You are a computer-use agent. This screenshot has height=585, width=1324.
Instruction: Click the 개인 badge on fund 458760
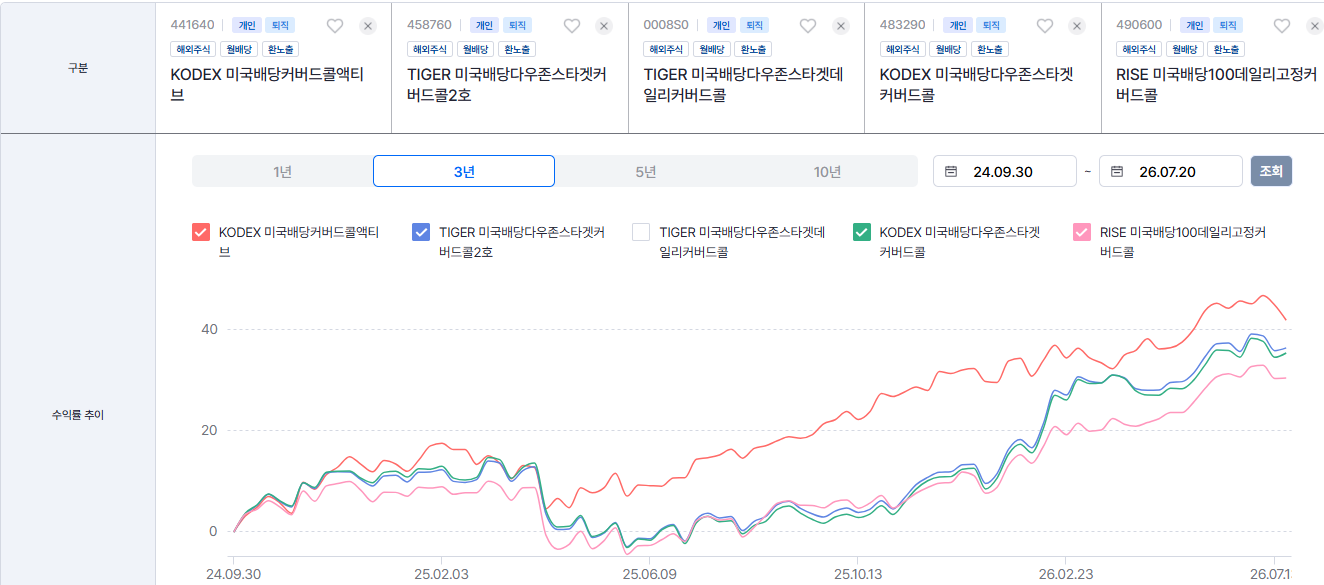(x=484, y=25)
